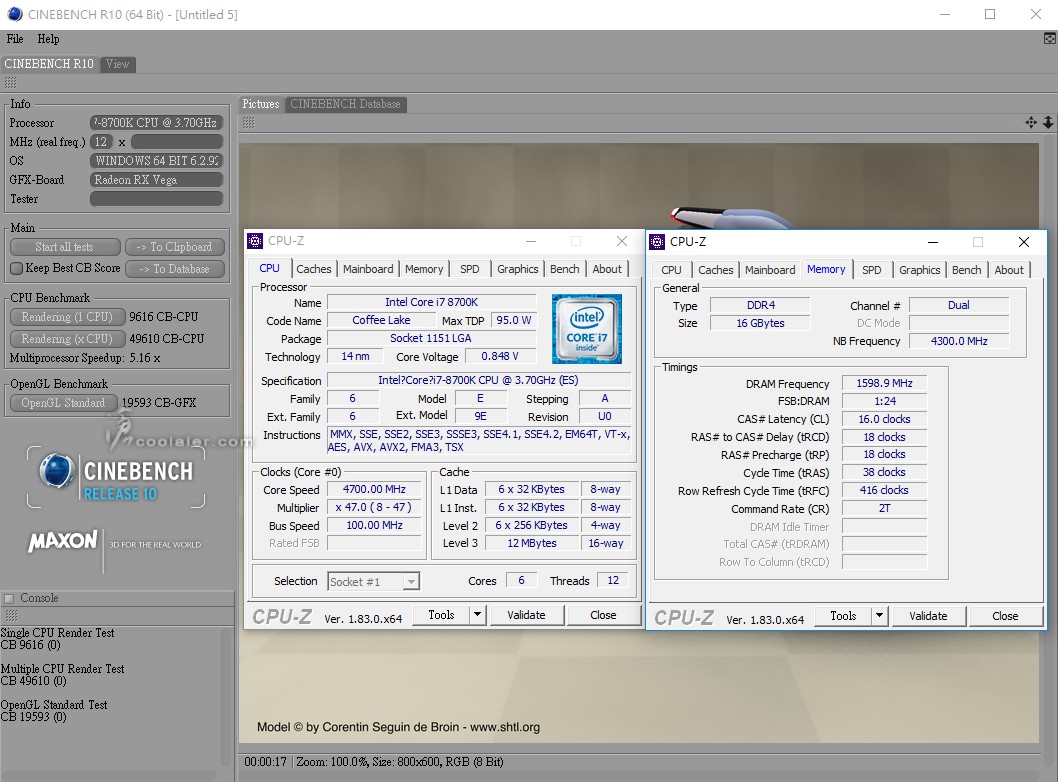Click the grip handle below Pictures tab
The width and height of the screenshot is (1058, 782).
click(248, 123)
